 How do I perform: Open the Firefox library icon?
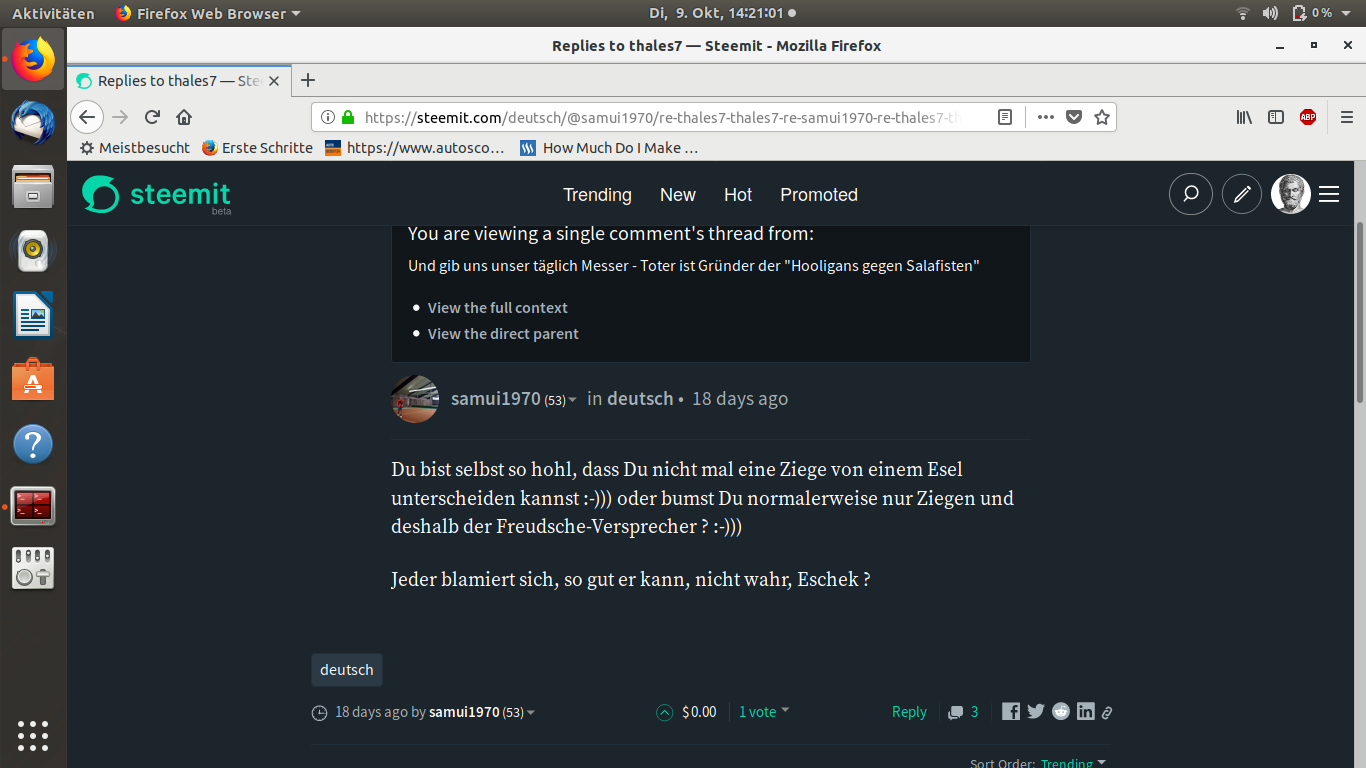coord(1244,117)
